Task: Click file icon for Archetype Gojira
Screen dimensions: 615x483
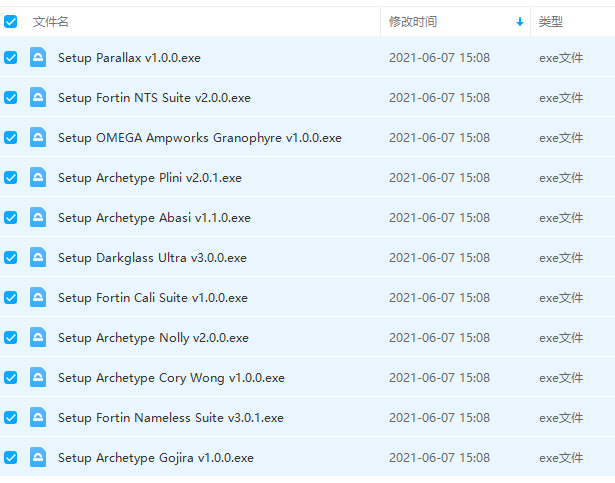Action: [x=38, y=457]
